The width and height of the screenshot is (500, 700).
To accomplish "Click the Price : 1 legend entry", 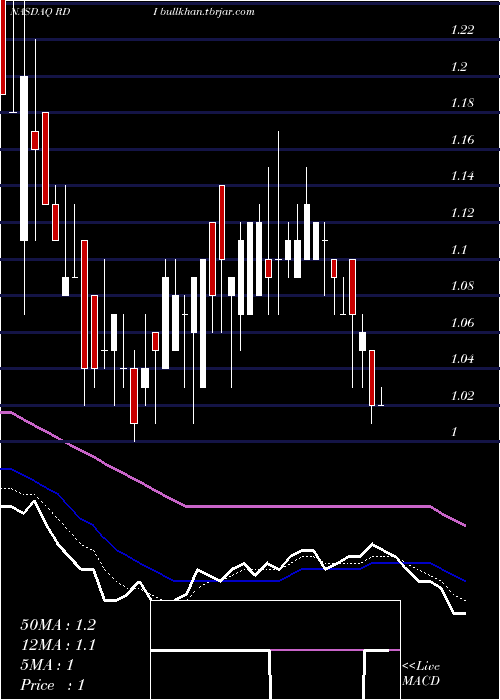I will 52,685.
